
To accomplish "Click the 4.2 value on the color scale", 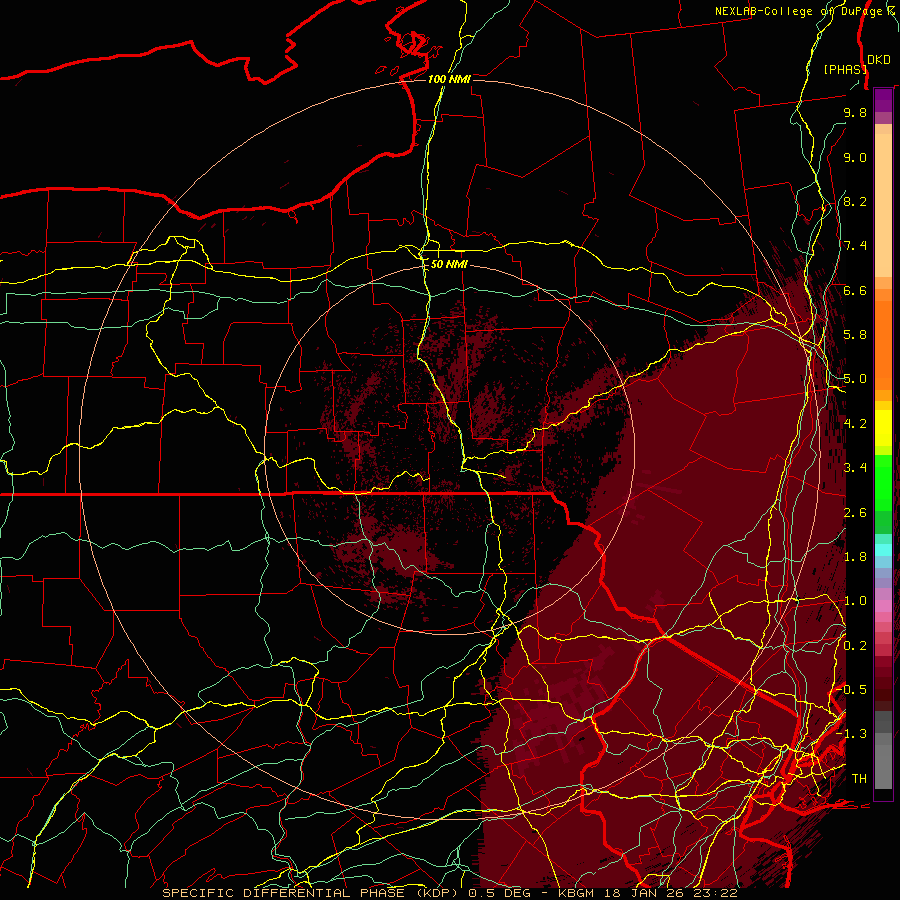I will pyautogui.click(x=855, y=424).
